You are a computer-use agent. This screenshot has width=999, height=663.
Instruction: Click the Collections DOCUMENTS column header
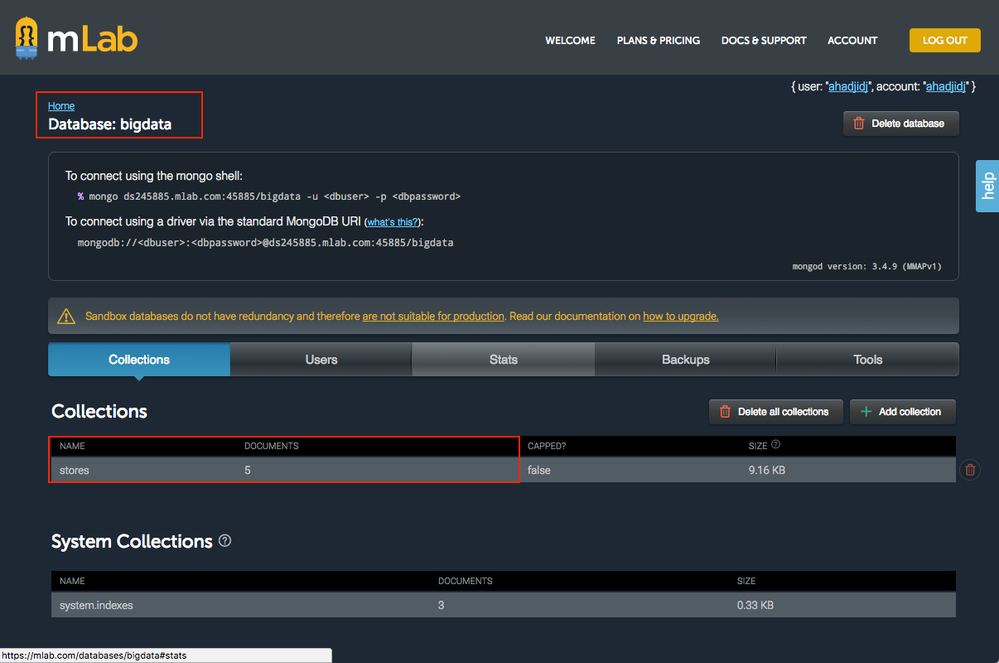[x=271, y=446]
